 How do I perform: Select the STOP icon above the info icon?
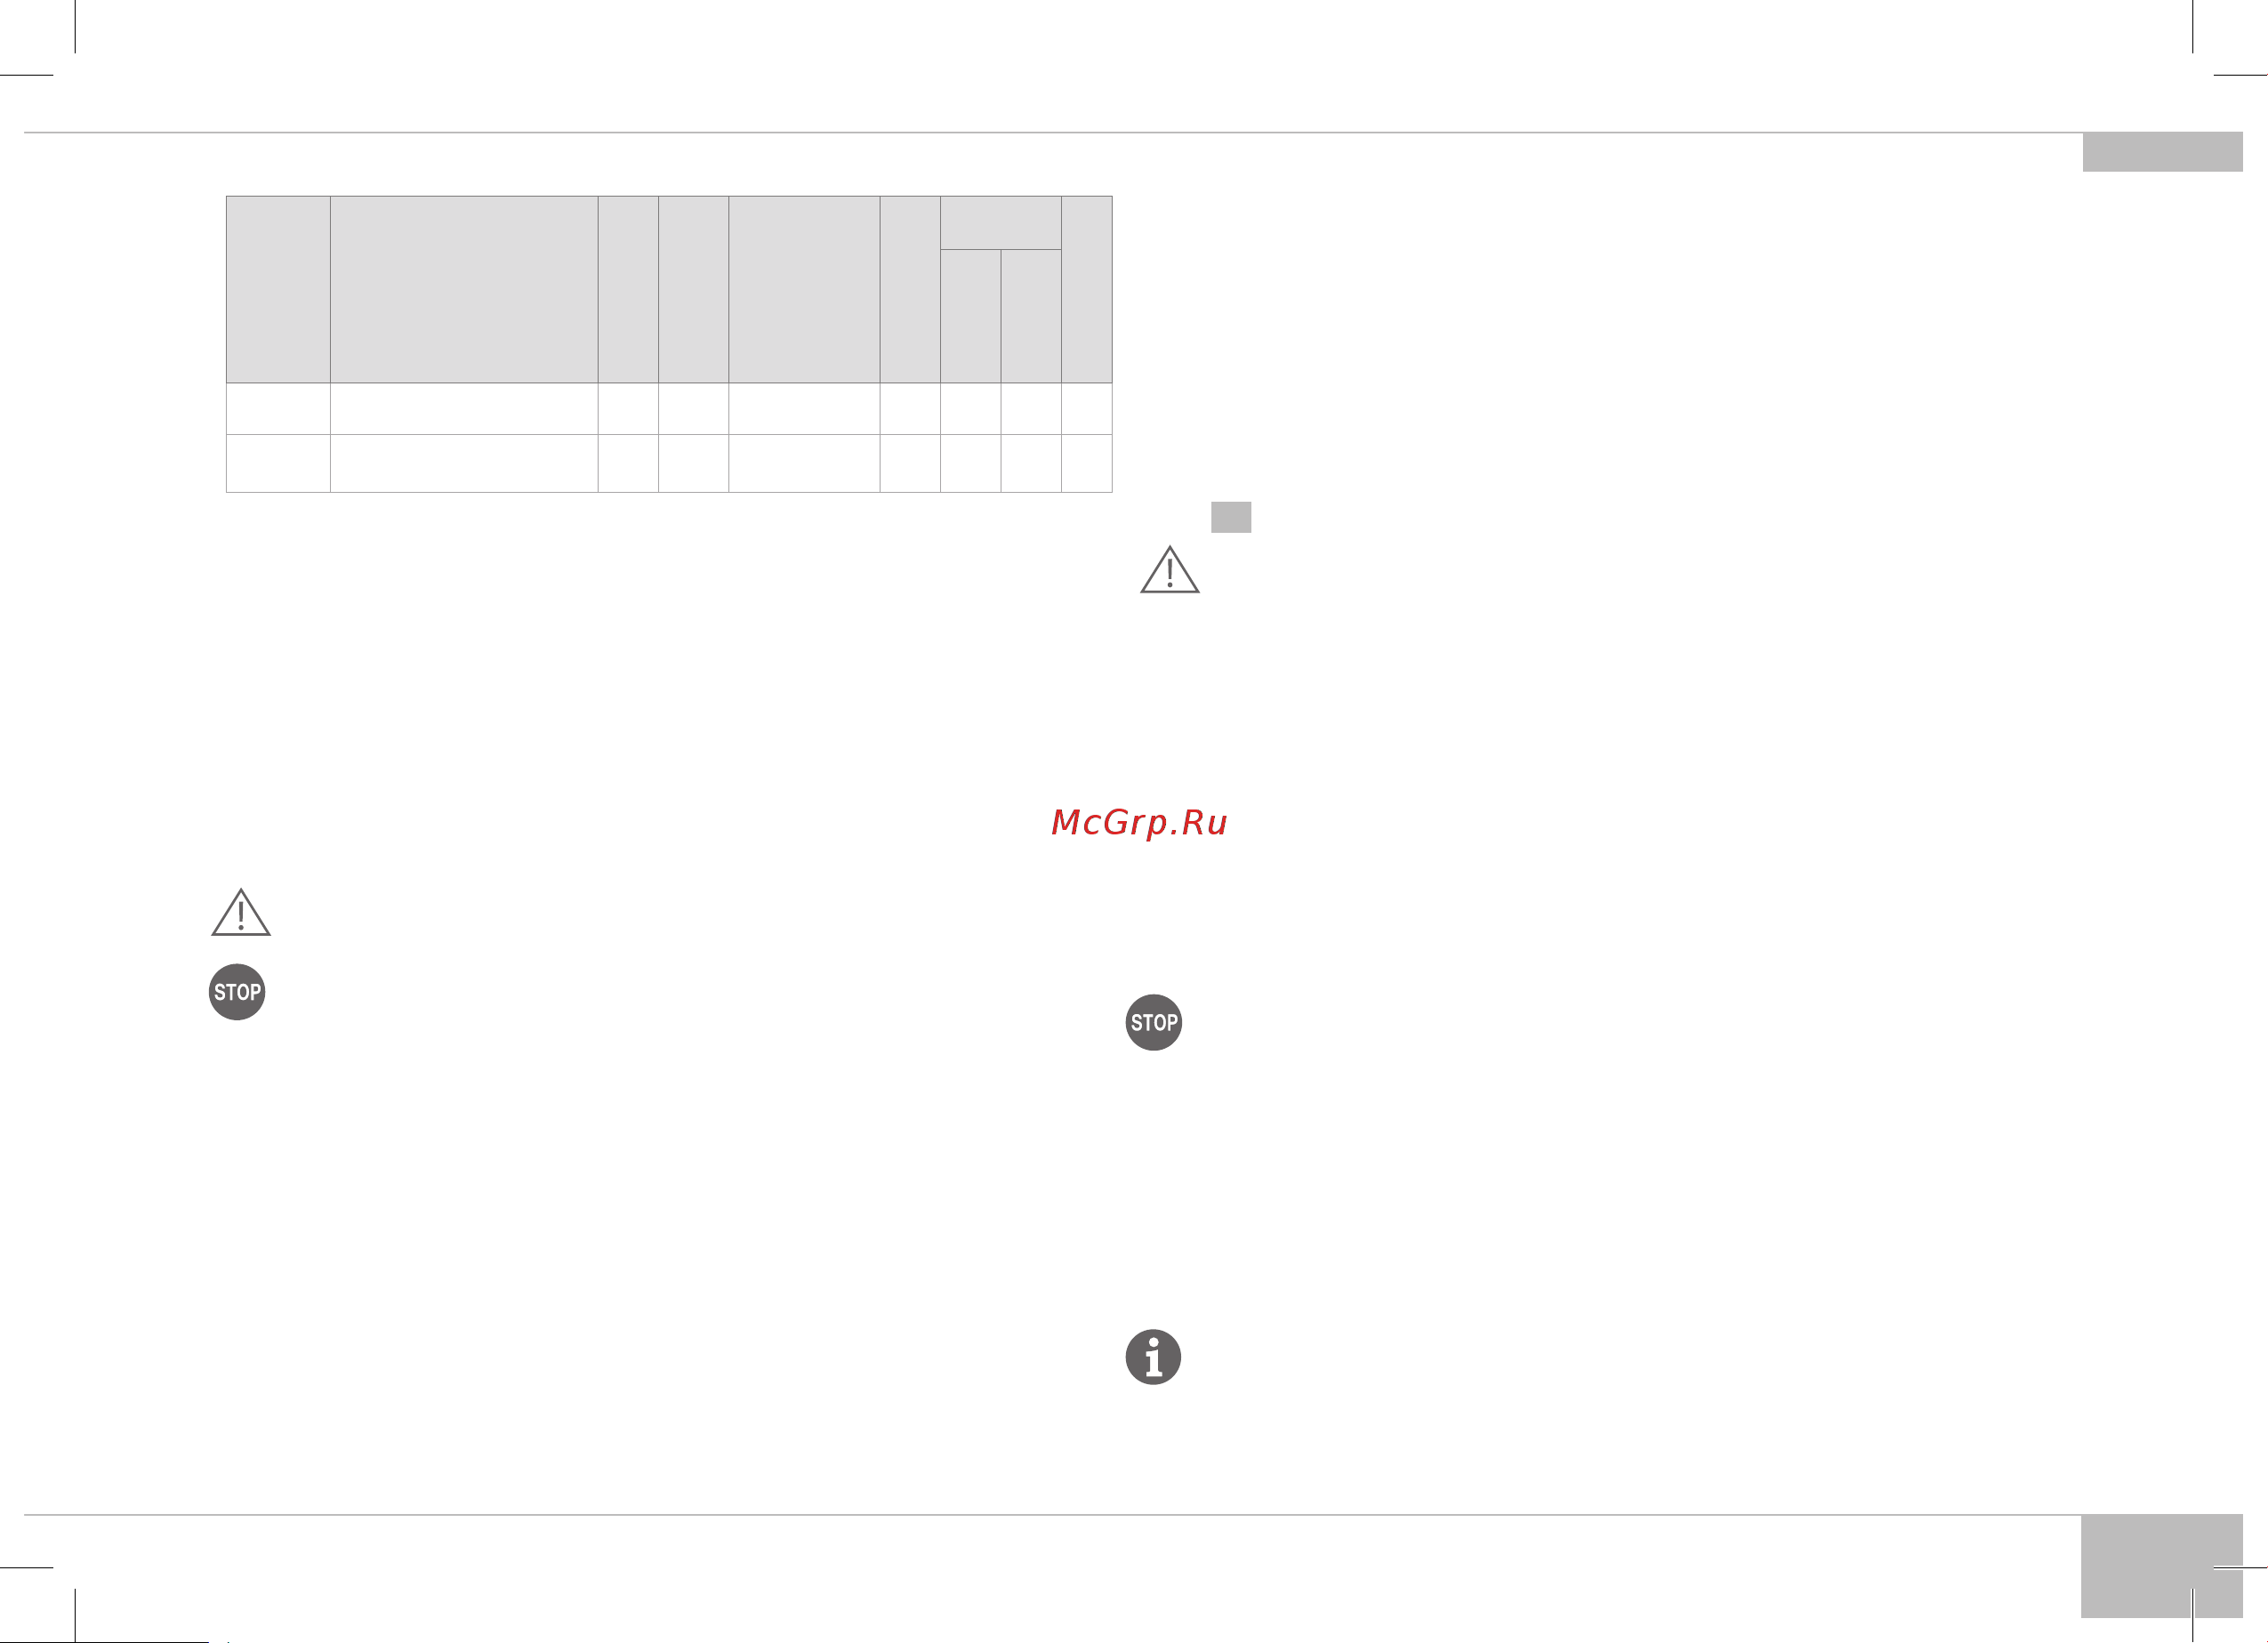1154,1022
